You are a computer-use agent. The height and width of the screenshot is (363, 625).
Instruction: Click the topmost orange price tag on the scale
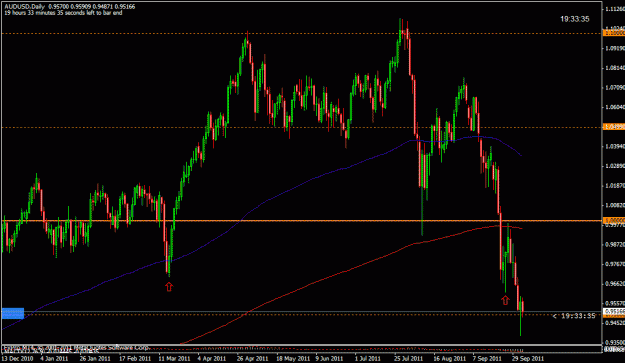tap(614, 33)
